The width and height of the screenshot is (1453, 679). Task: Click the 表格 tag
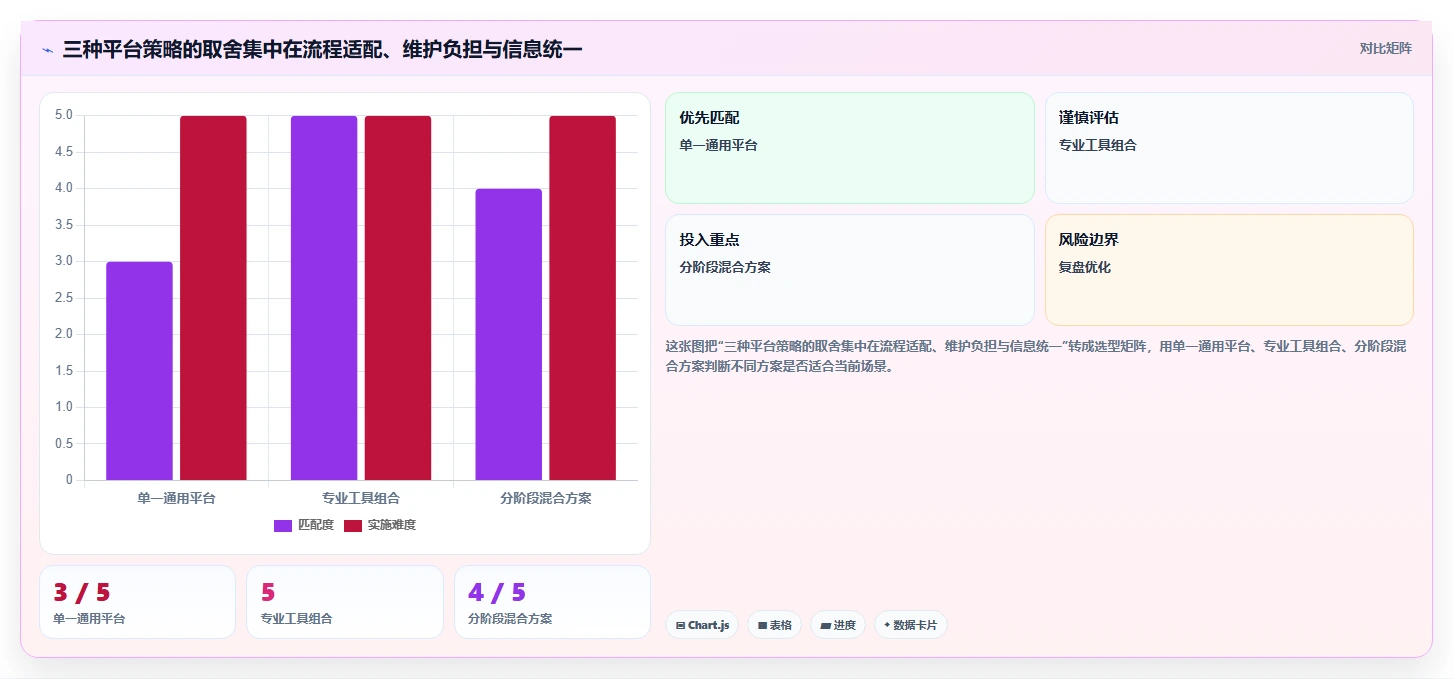click(774, 625)
